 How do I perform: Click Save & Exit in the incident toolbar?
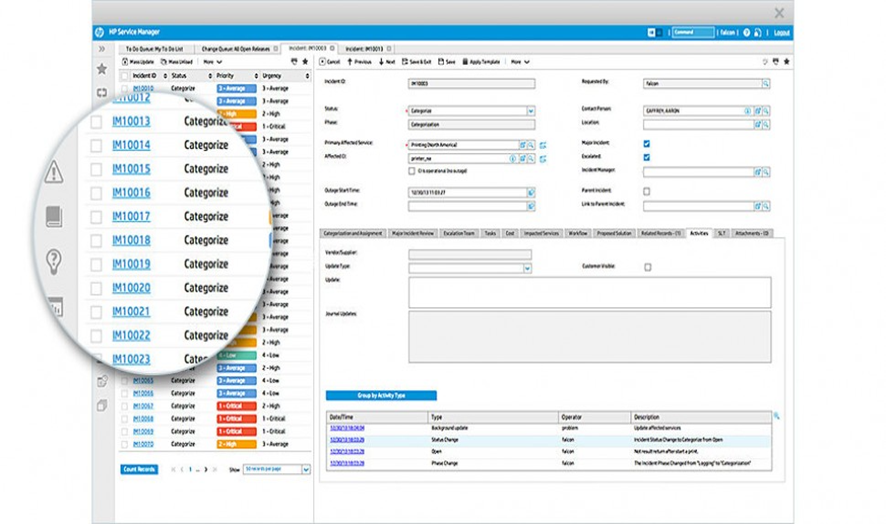point(416,62)
